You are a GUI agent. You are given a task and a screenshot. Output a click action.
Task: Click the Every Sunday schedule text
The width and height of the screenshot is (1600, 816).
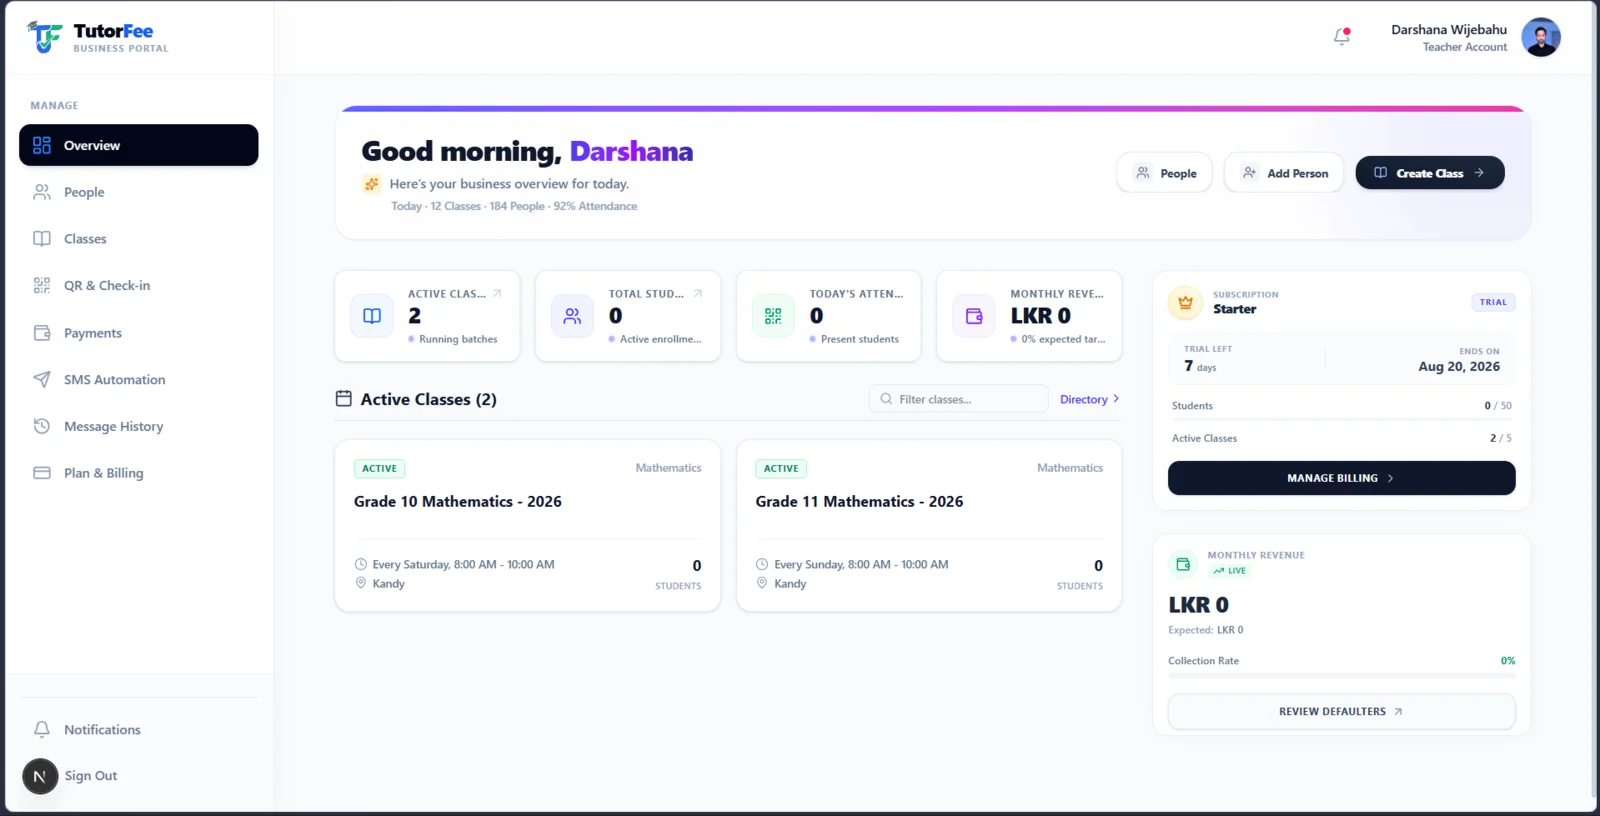click(x=861, y=565)
